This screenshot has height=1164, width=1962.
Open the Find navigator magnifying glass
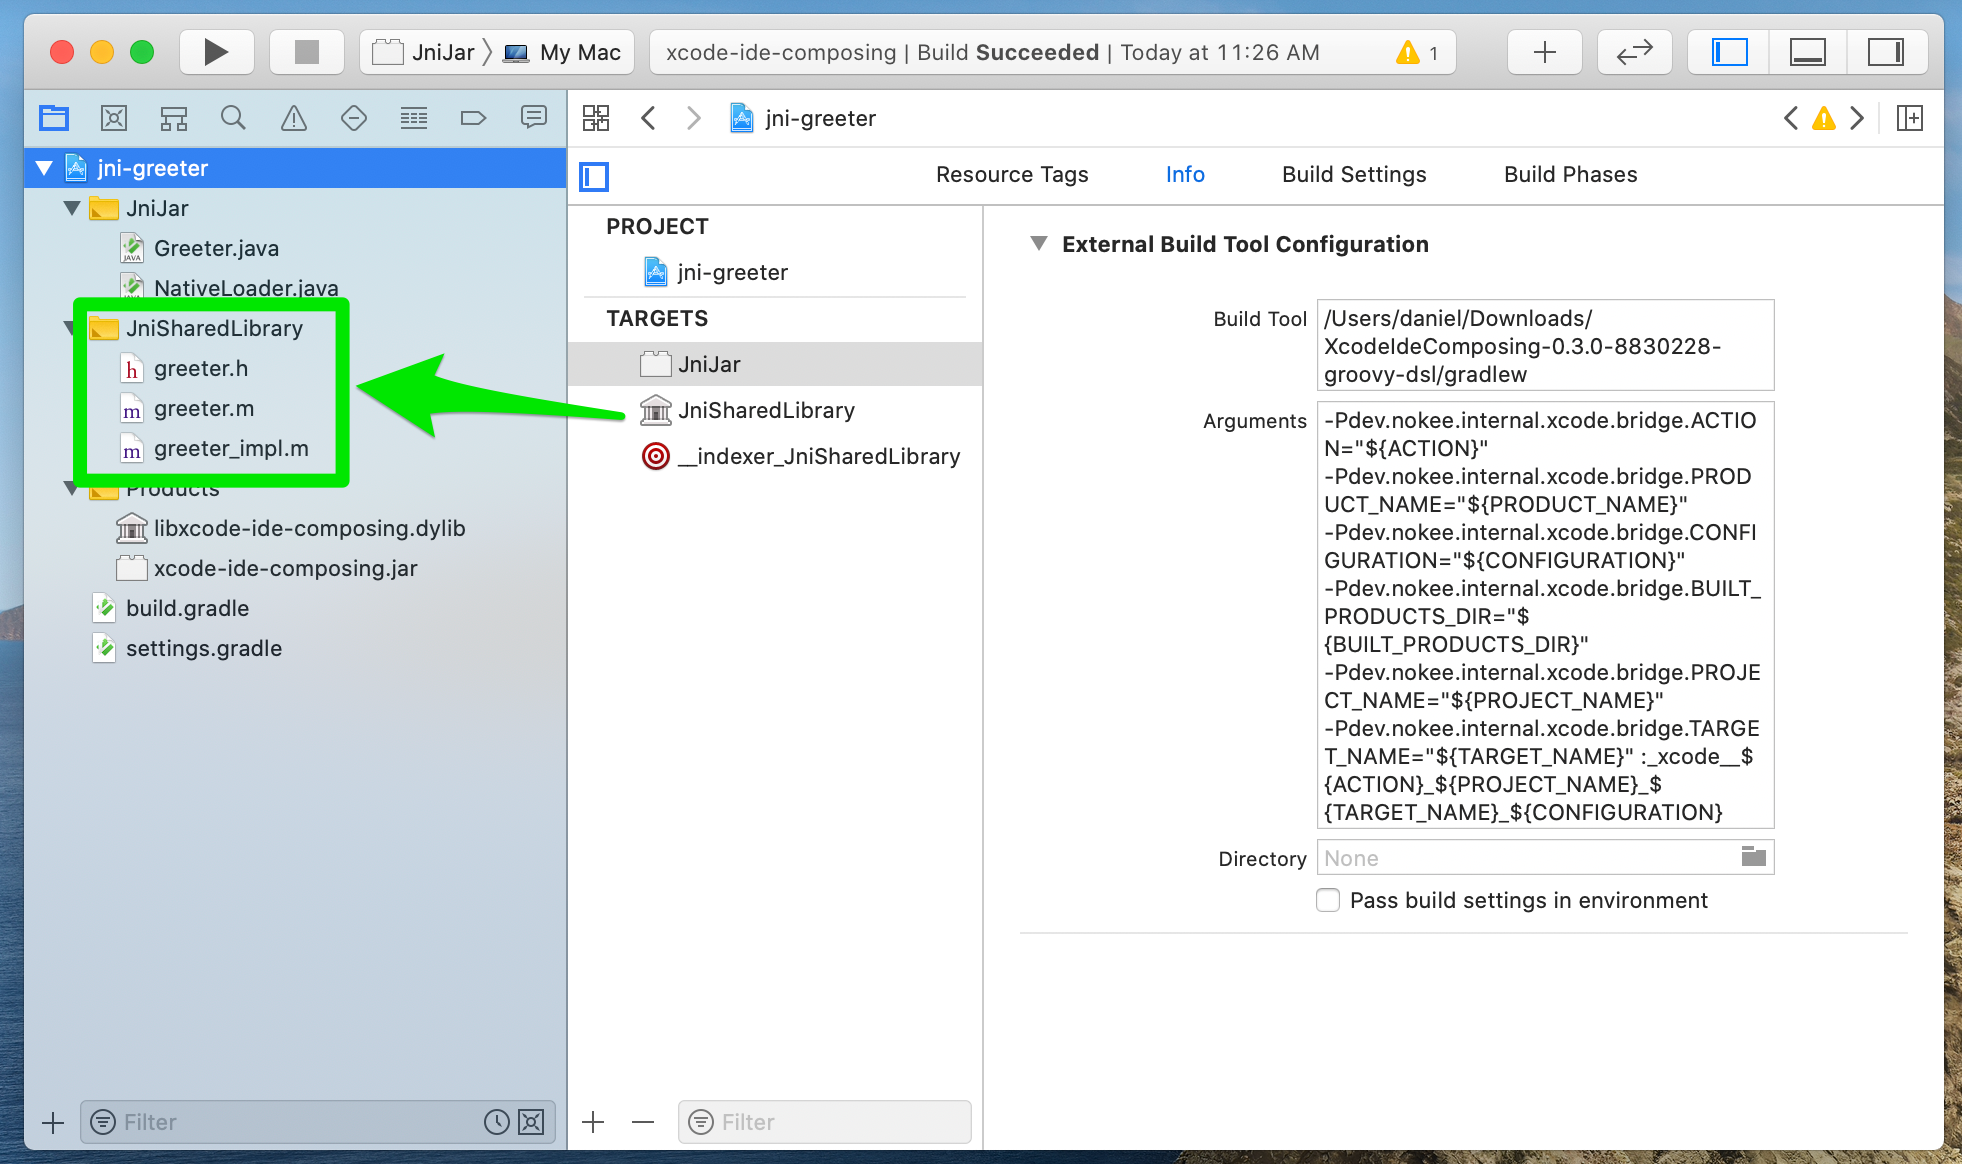[233, 117]
